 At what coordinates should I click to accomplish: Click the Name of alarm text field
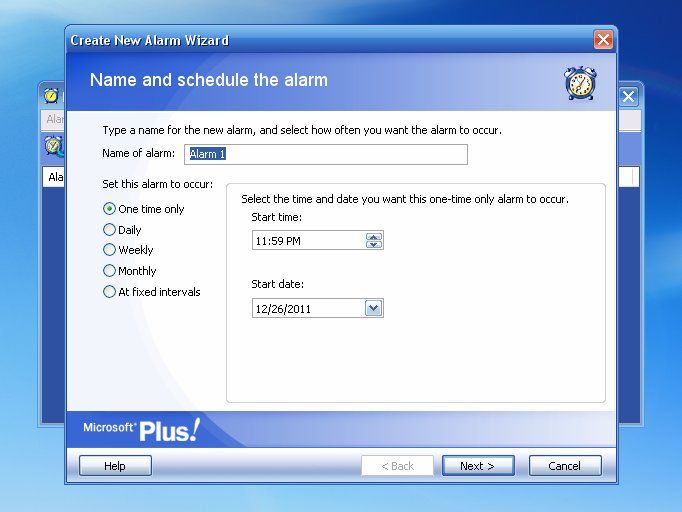click(326, 154)
